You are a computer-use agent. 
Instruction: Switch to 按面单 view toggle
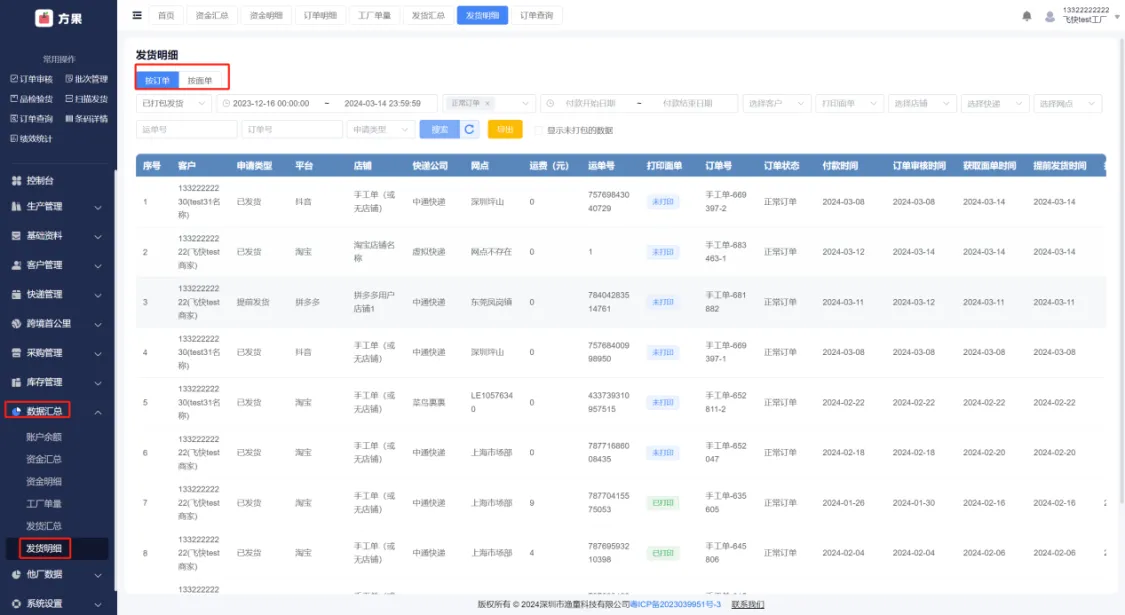[201, 80]
